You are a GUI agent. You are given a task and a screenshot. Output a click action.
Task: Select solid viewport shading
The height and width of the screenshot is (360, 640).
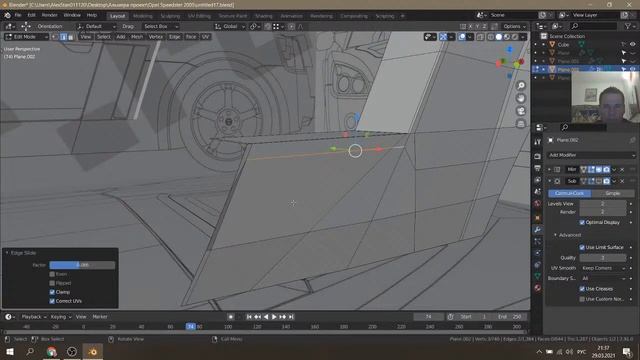pyautogui.click(x=499, y=37)
